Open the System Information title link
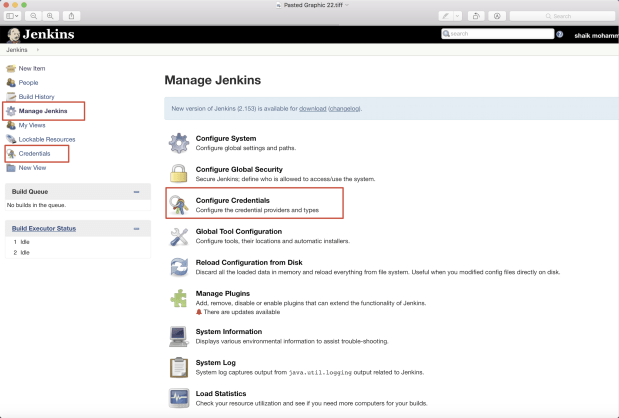 click(229, 332)
